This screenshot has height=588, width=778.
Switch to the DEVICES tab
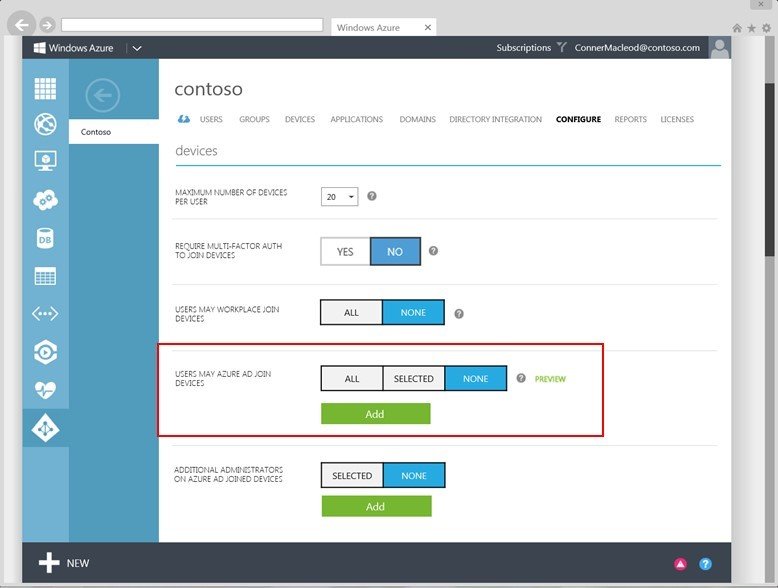(x=300, y=119)
